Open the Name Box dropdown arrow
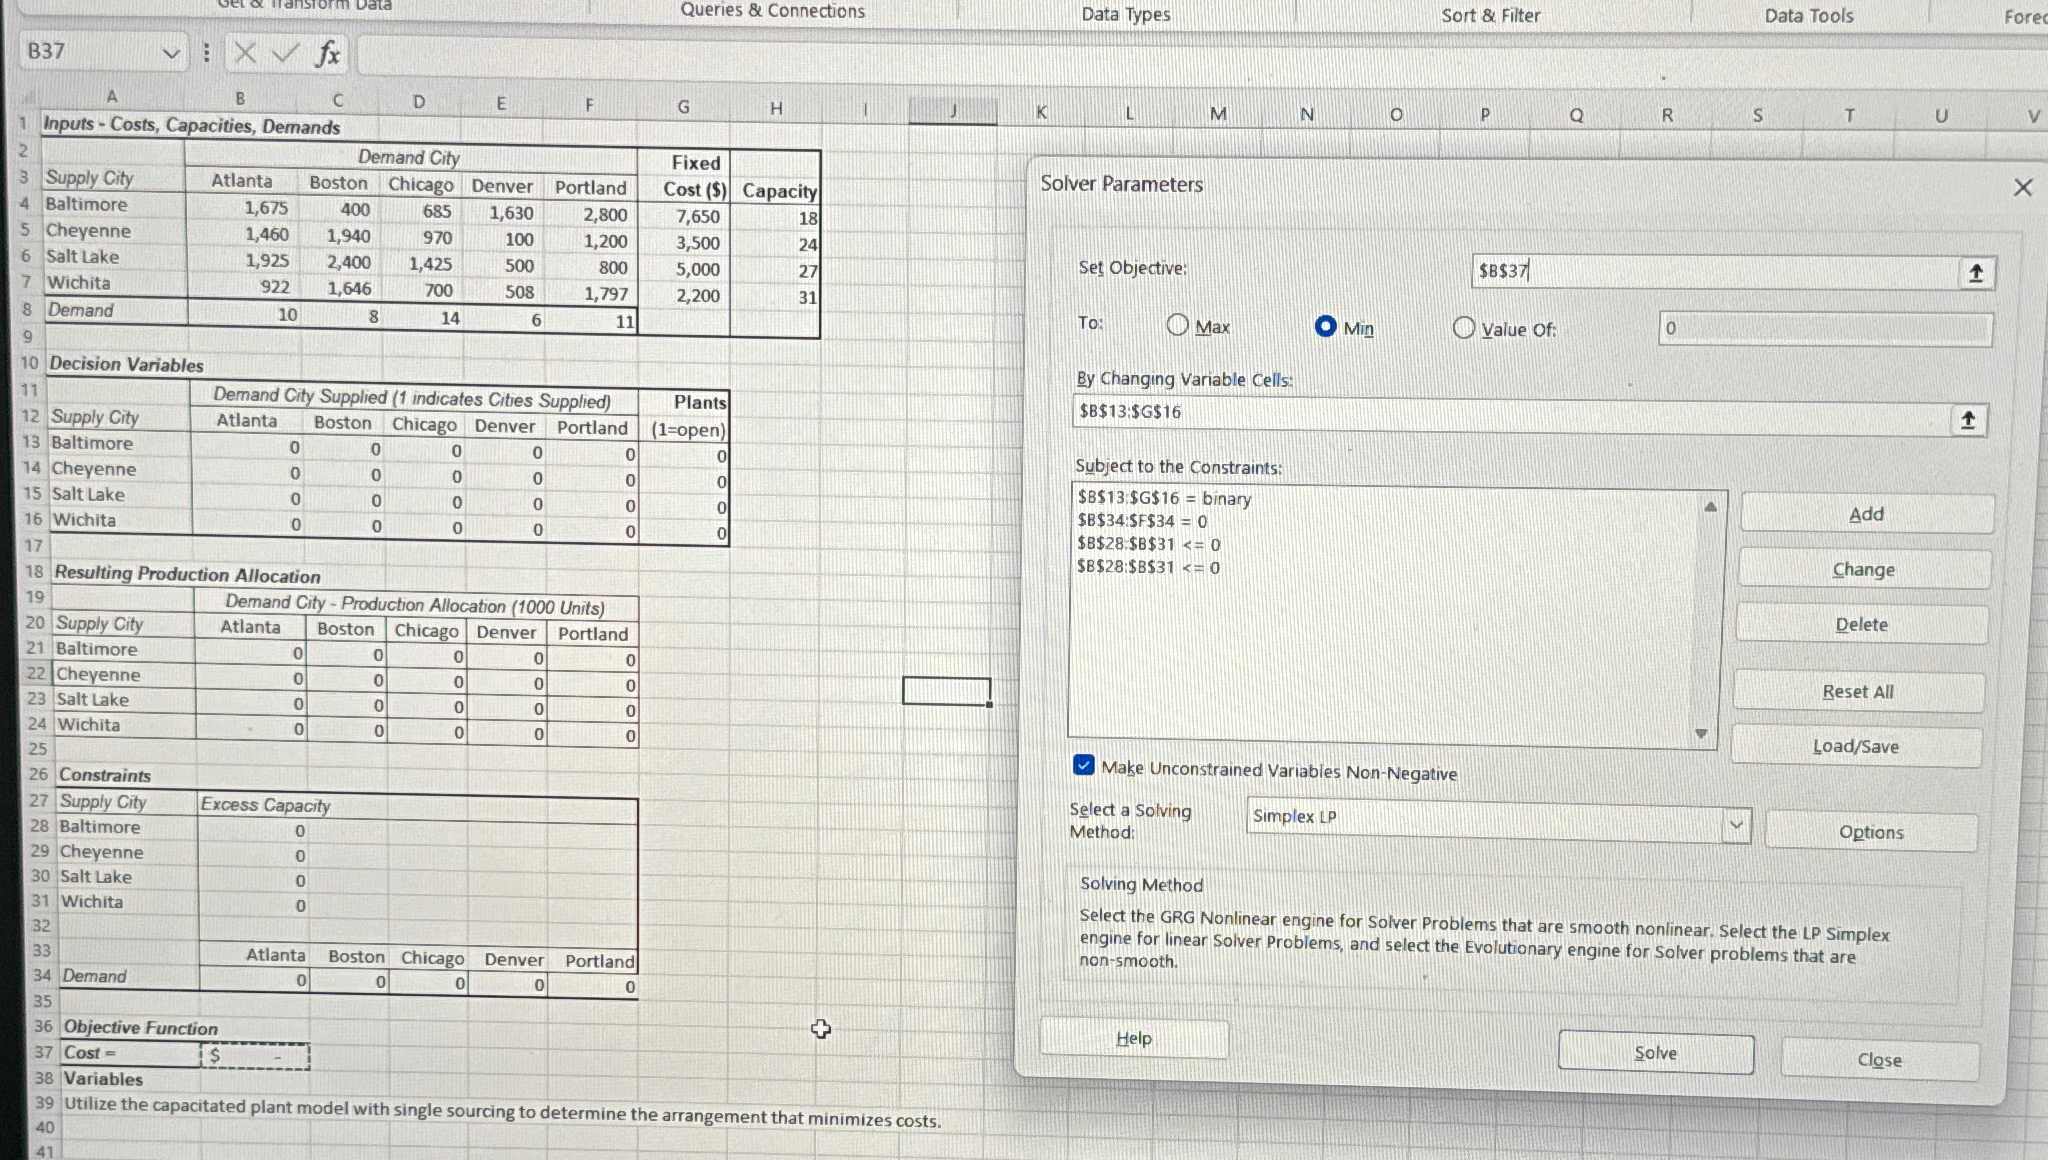 [171, 52]
